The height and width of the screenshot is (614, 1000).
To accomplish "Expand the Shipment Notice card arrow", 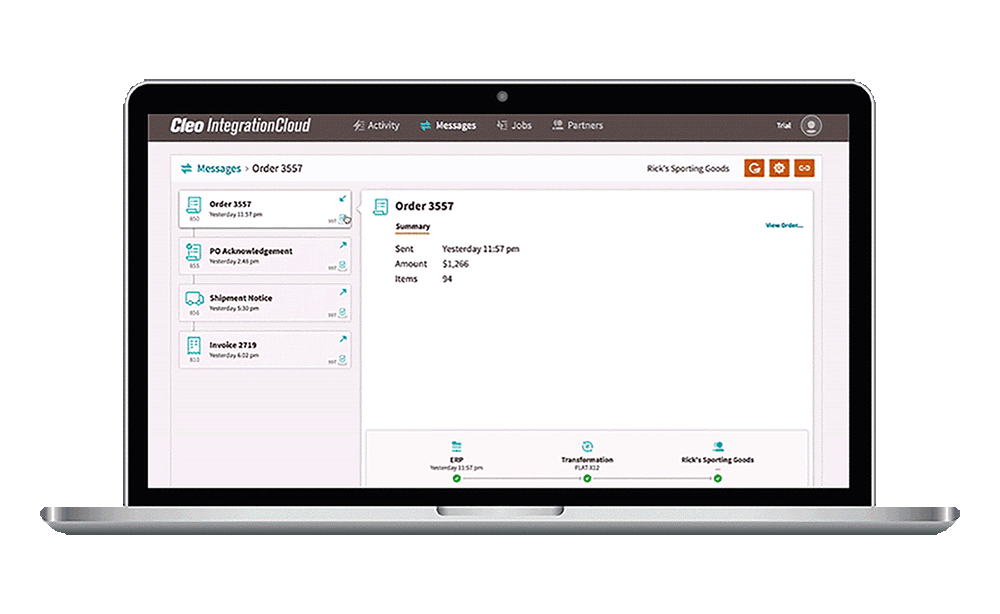I will pos(343,292).
